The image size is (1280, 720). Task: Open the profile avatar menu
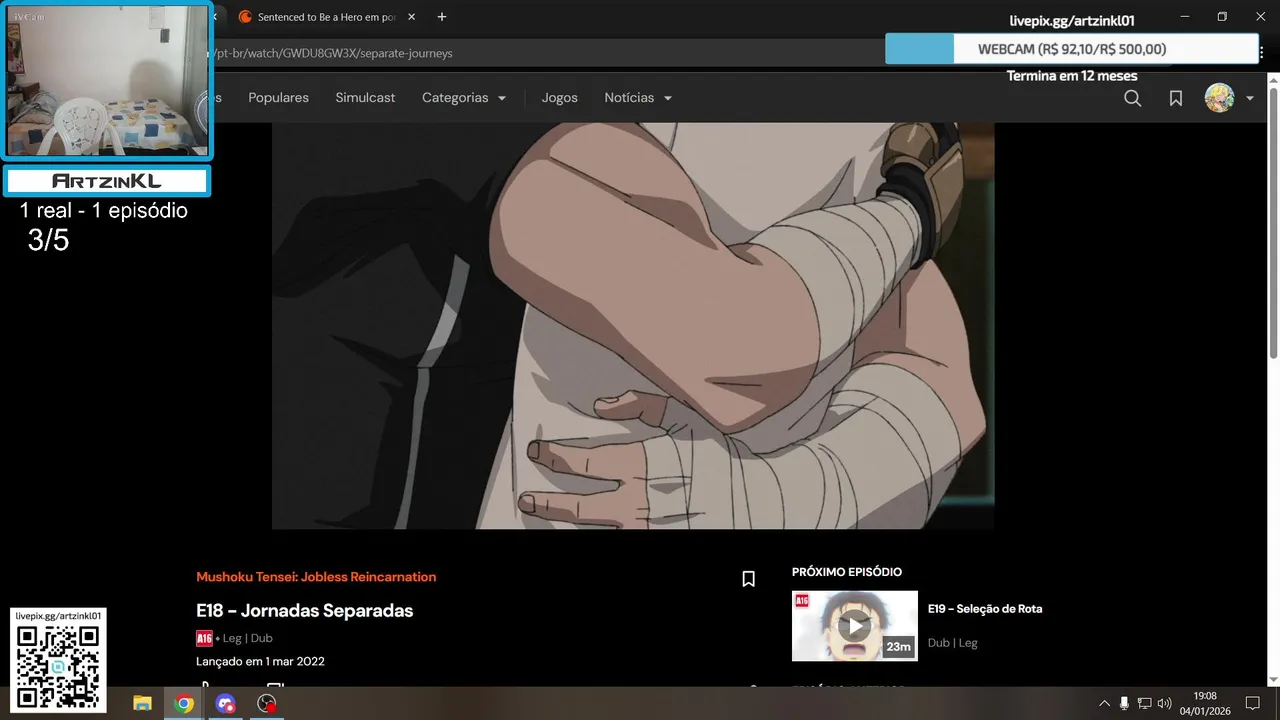(x=1219, y=98)
